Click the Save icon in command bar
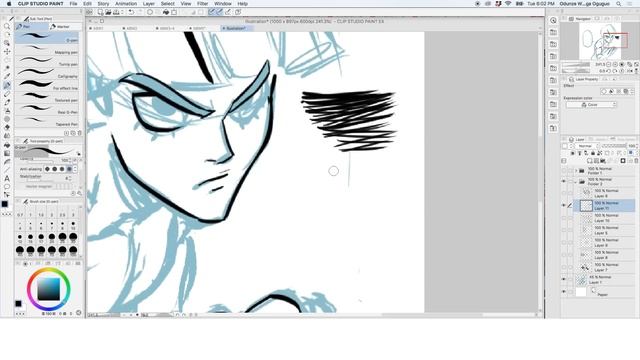 tap(116, 12)
